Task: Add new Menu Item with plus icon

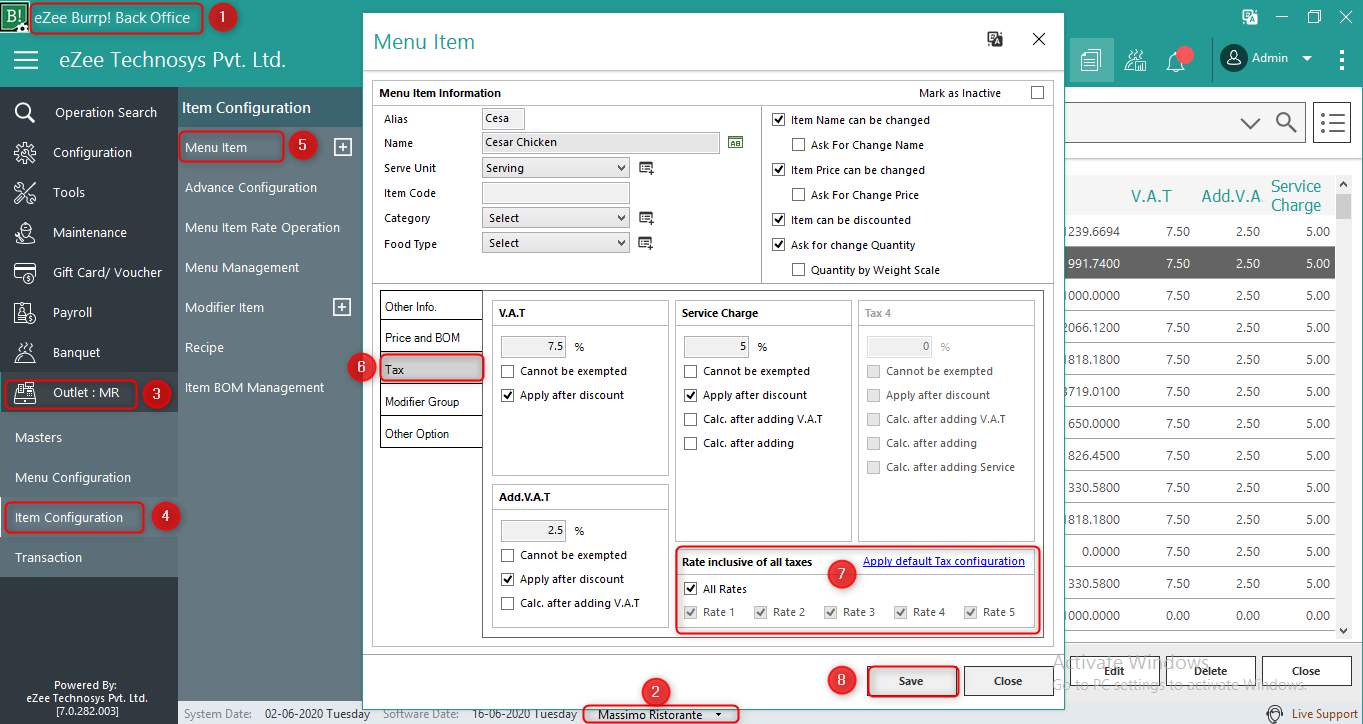Action: pyautogui.click(x=342, y=147)
